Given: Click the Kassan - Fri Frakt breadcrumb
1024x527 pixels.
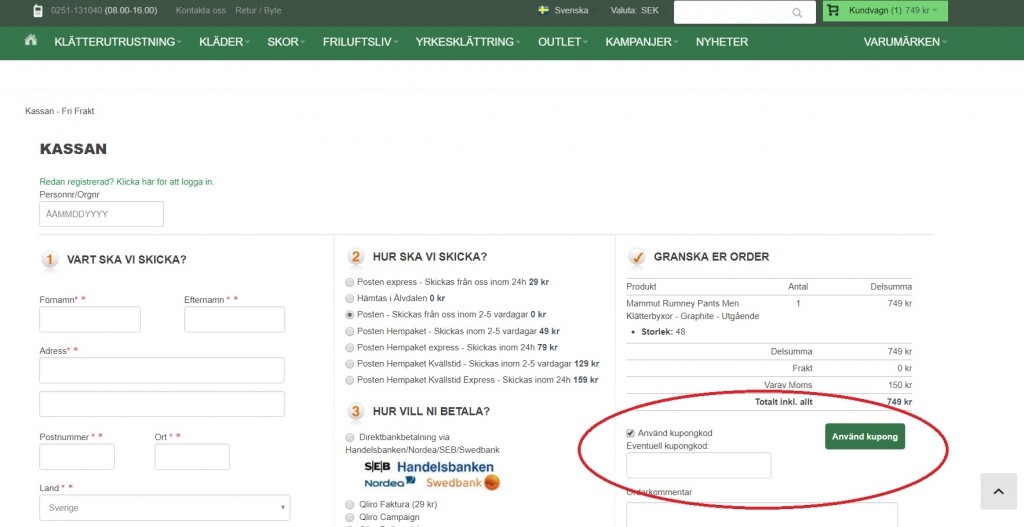Looking at the screenshot, I should click(59, 111).
